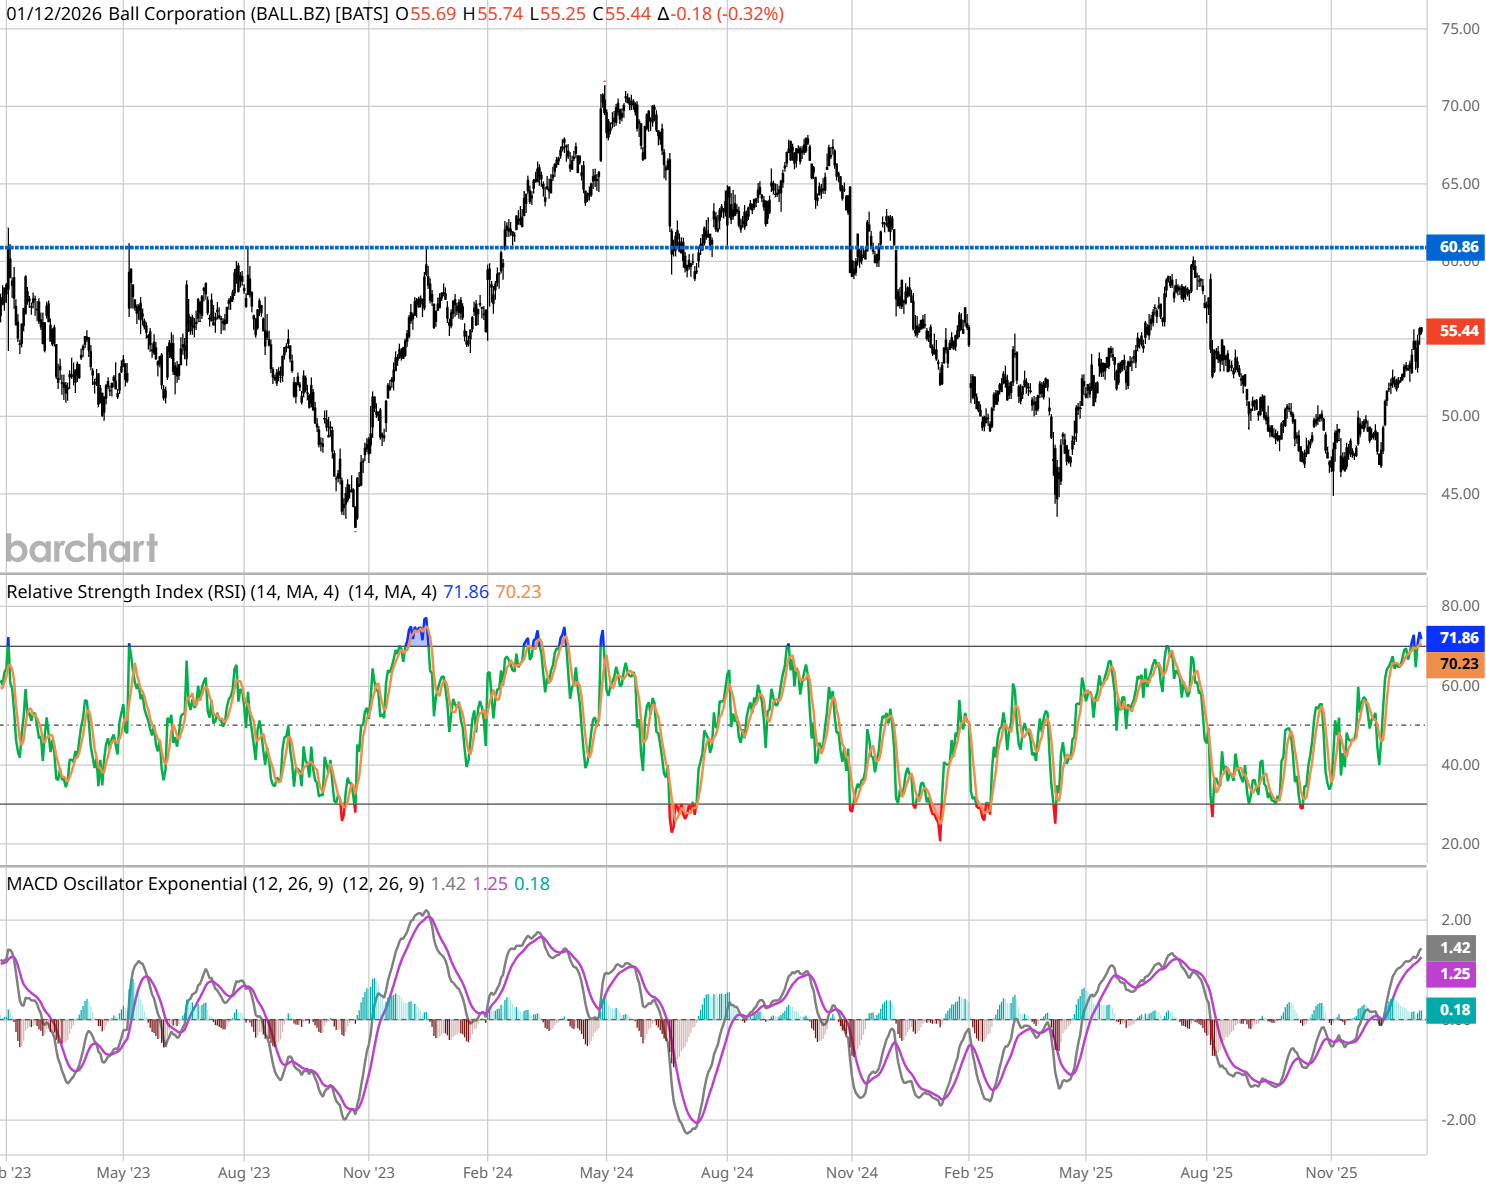This screenshot has height=1191, width=1486.
Task: Click the barchart watermark logo
Action: [x=82, y=548]
